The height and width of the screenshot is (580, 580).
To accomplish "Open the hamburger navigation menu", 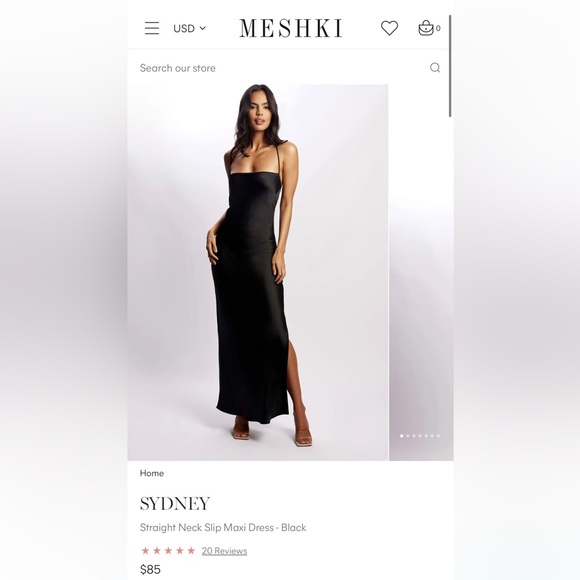I will pos(152,28).
